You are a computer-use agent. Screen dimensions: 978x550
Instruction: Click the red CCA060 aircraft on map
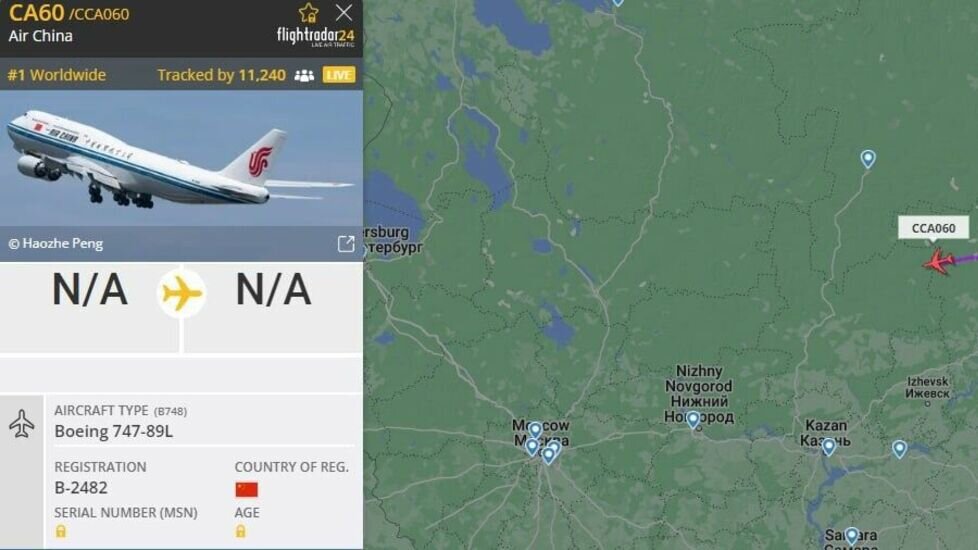(939, 261)
